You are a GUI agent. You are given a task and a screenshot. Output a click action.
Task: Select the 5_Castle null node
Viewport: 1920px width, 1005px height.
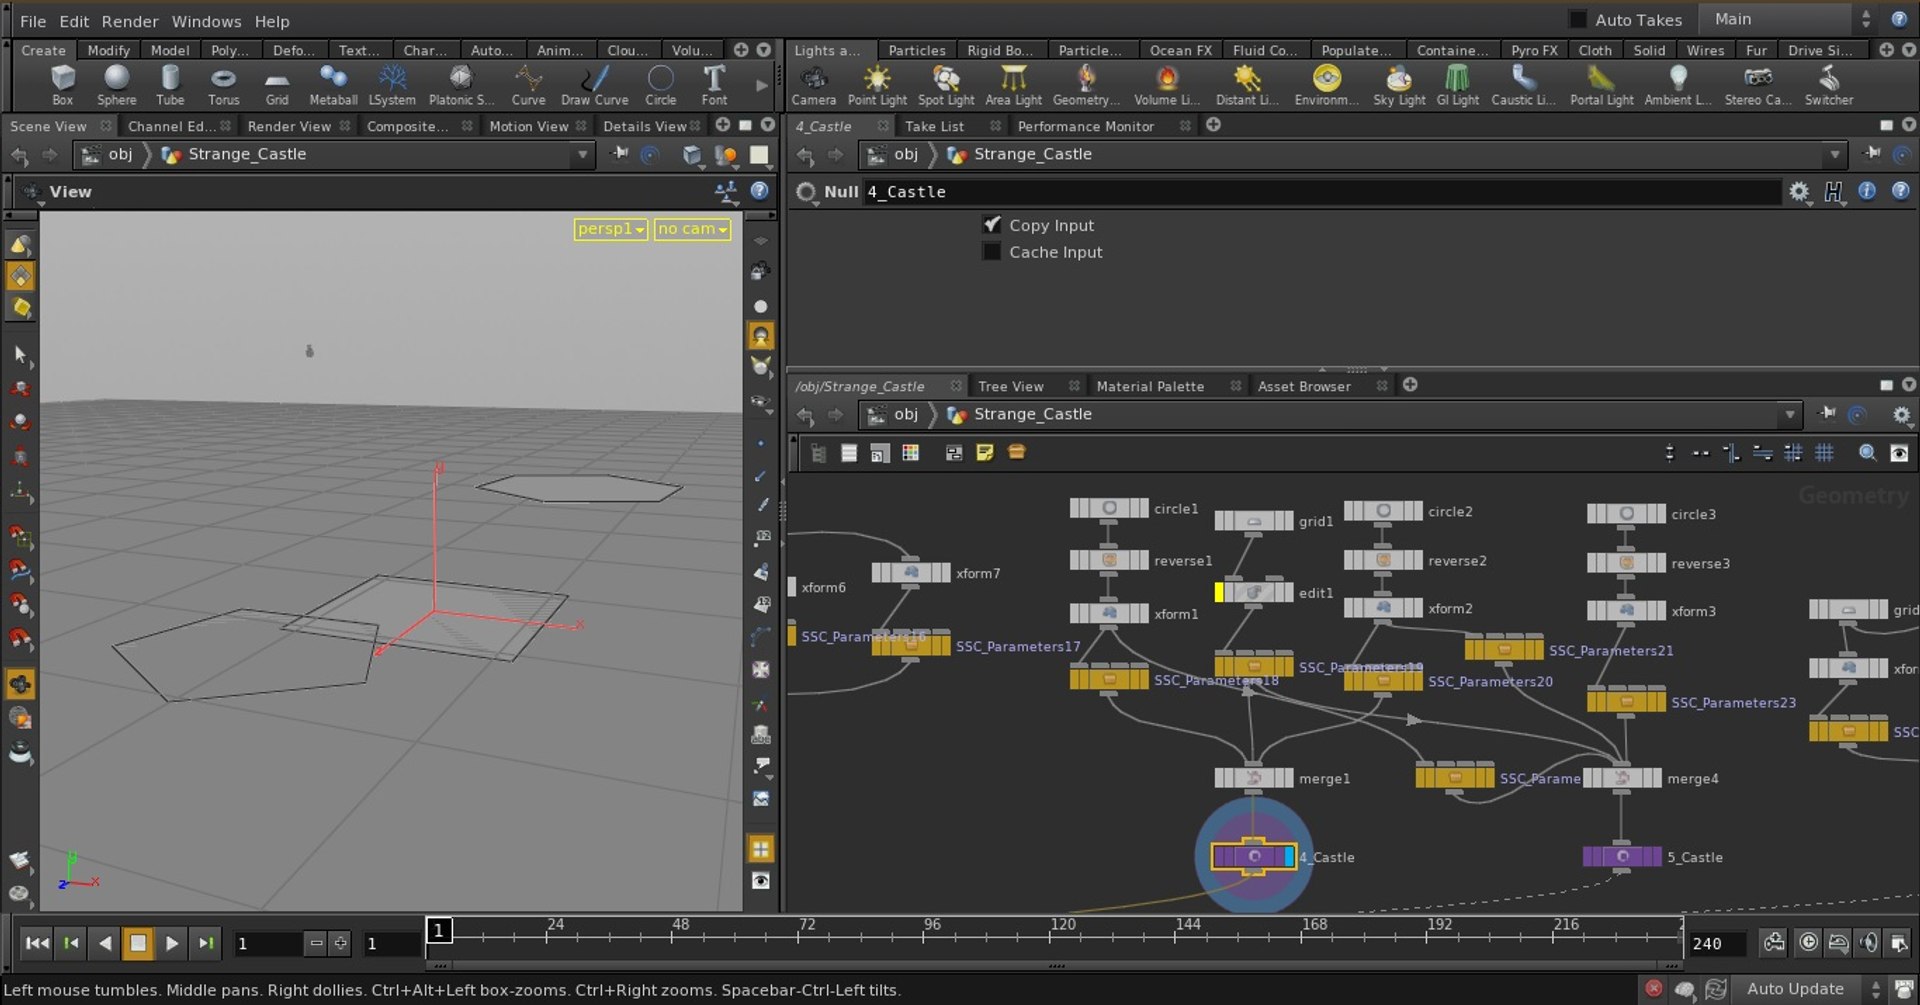[1621, 857]
